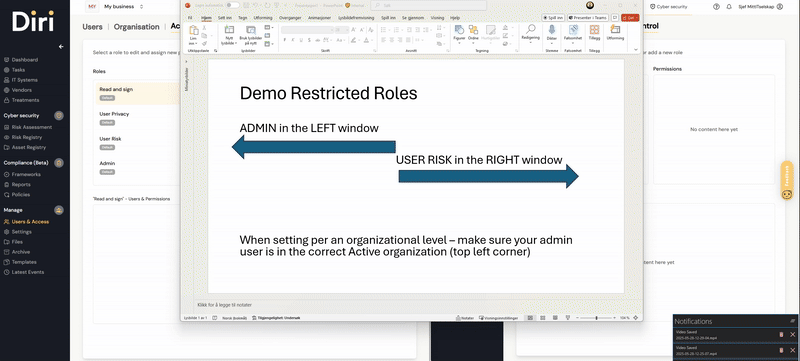Collapse the Diri sidebar with arrow
Image resolution: width=800 pixels, height=361 pixels.
(61, 46)
